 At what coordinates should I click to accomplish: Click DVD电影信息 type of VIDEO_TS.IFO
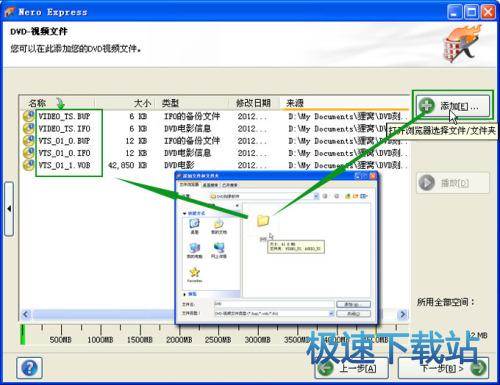tap(187, 129)
